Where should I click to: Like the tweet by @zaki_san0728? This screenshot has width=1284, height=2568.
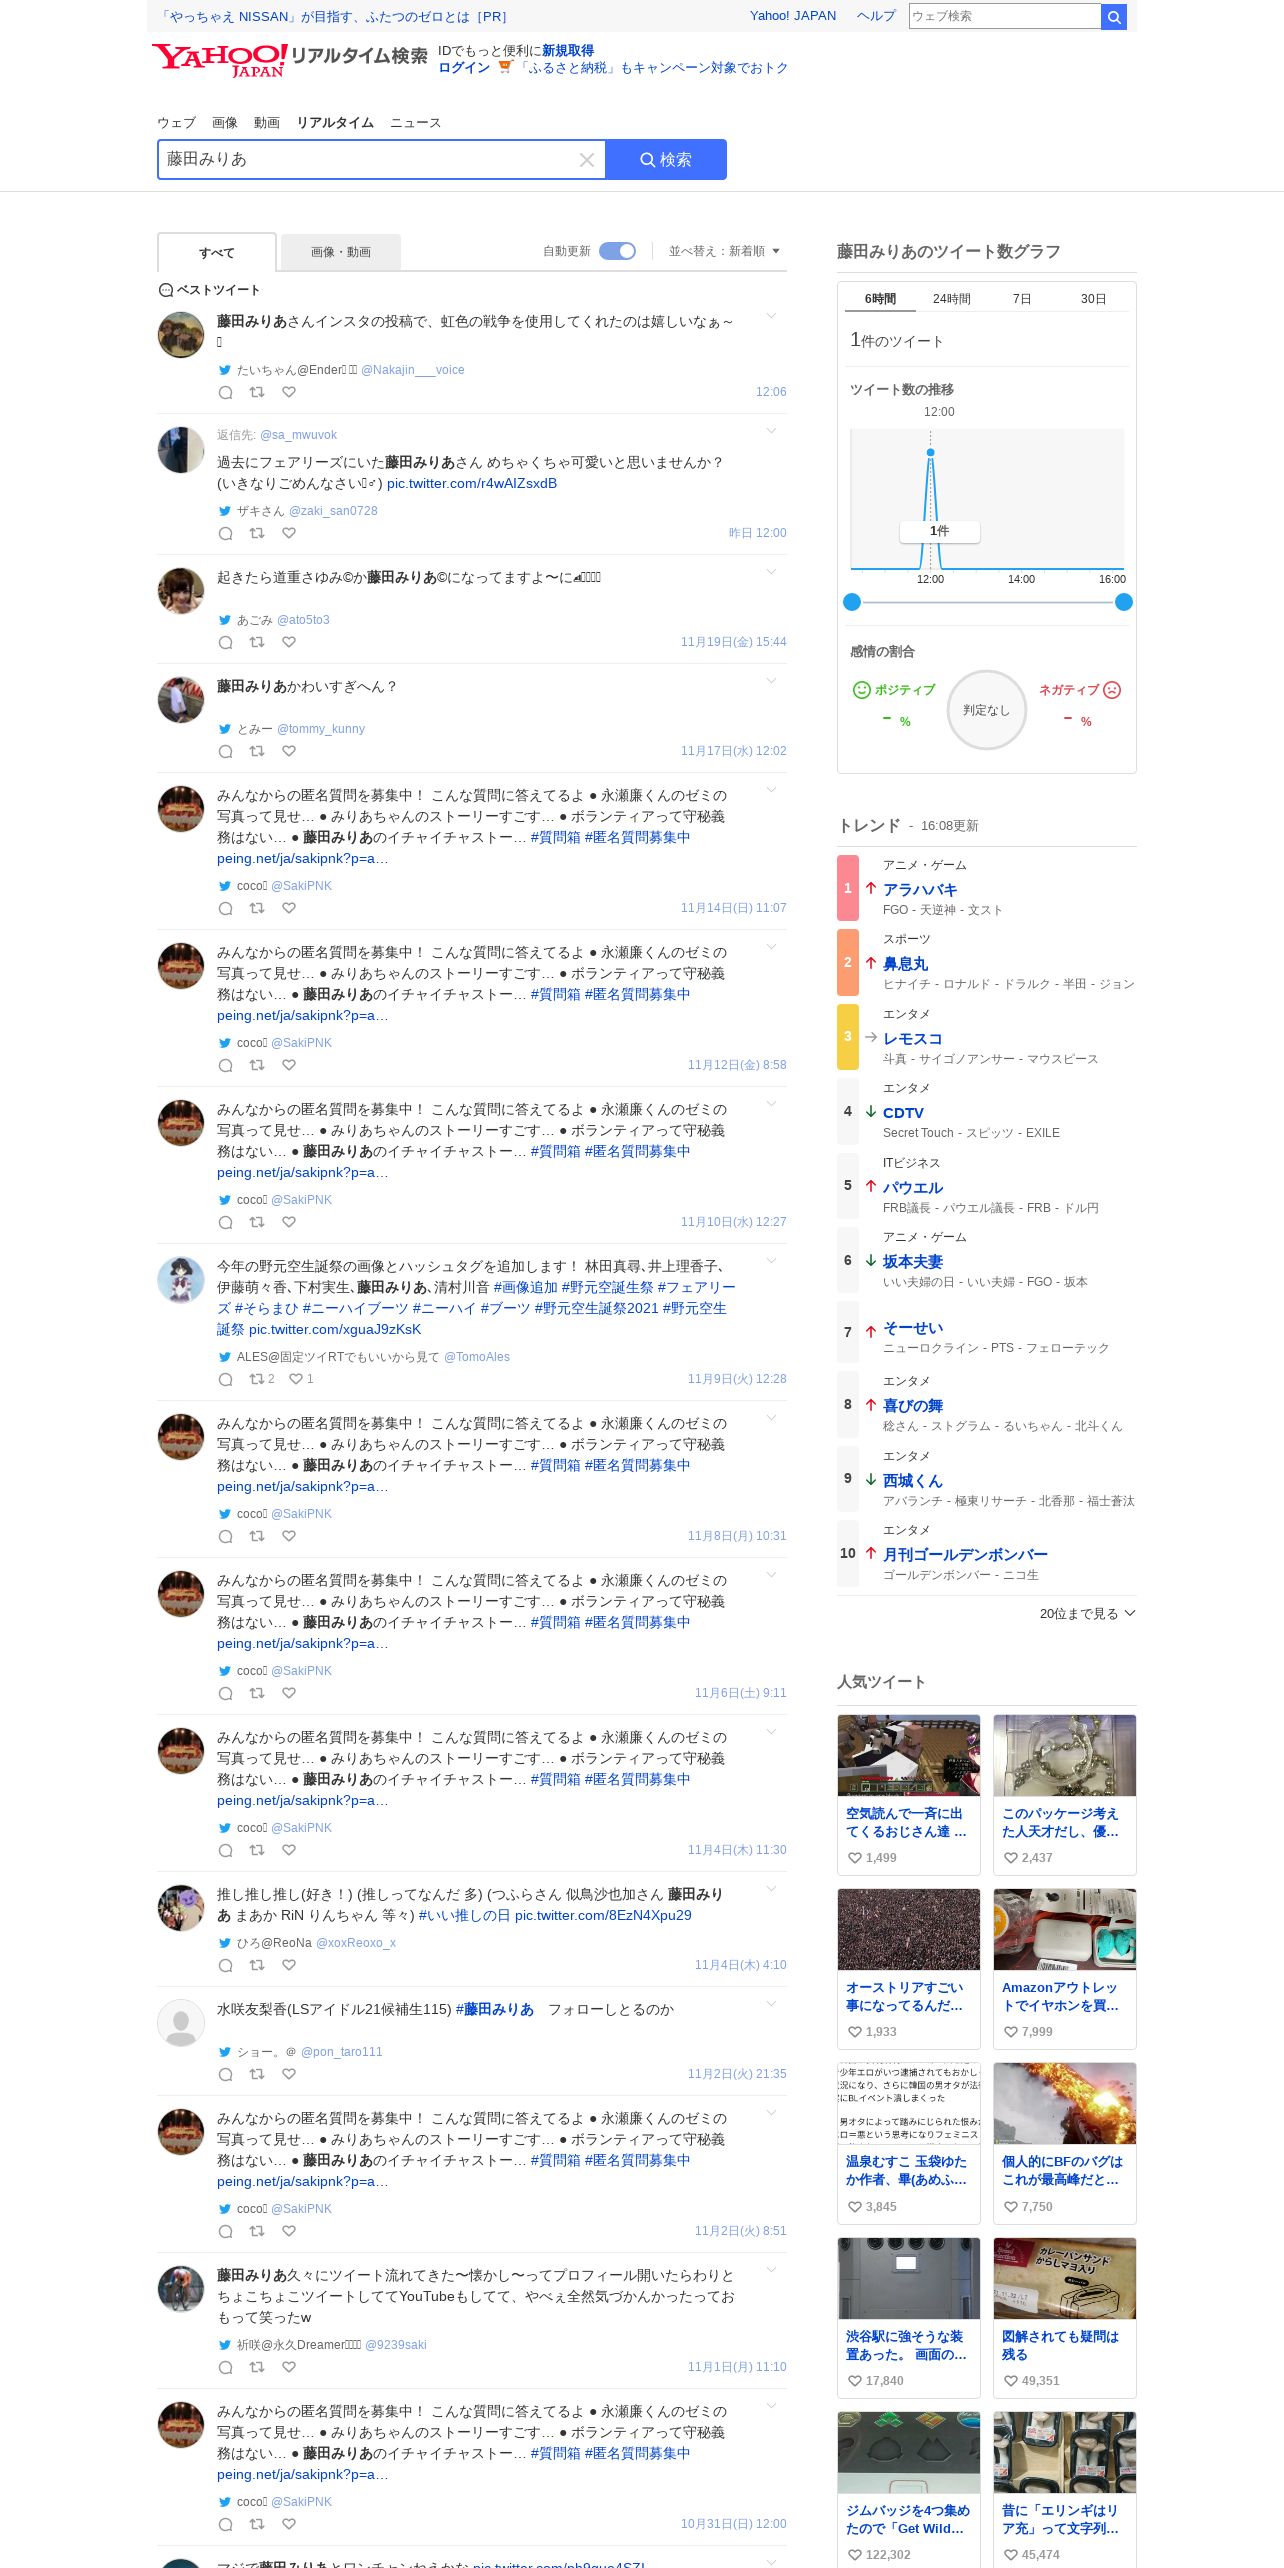(x=289, y=533)
